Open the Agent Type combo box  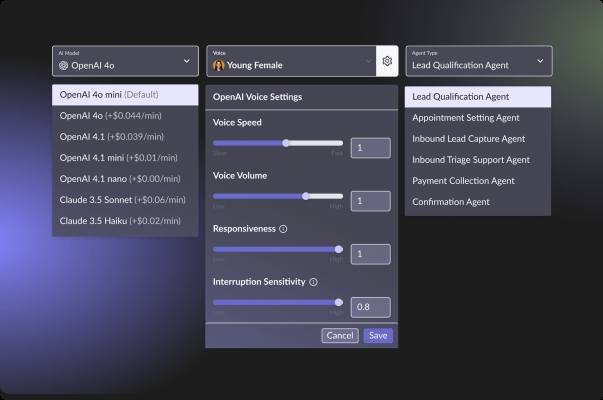click(479, 61)
